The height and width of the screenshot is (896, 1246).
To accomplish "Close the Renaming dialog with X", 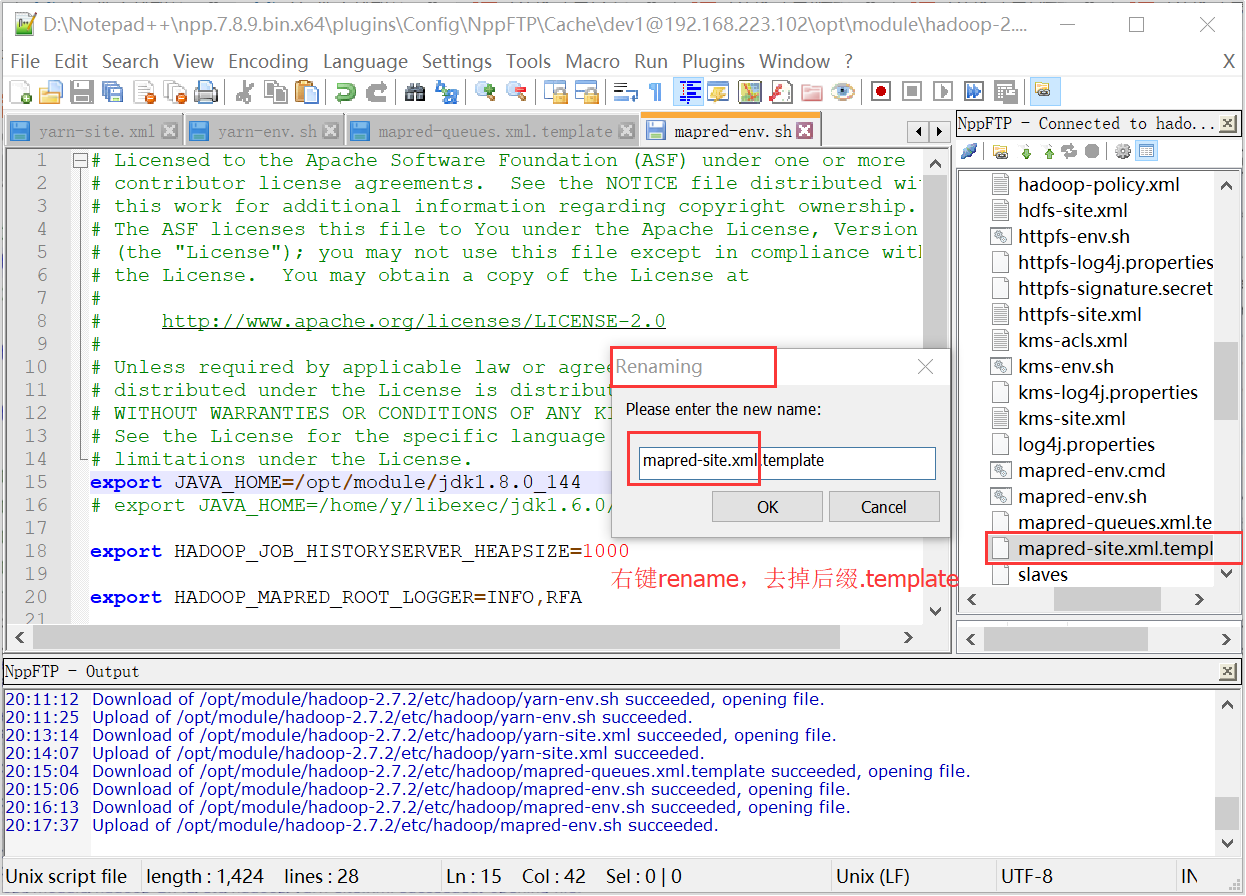I will coord(926,367).
